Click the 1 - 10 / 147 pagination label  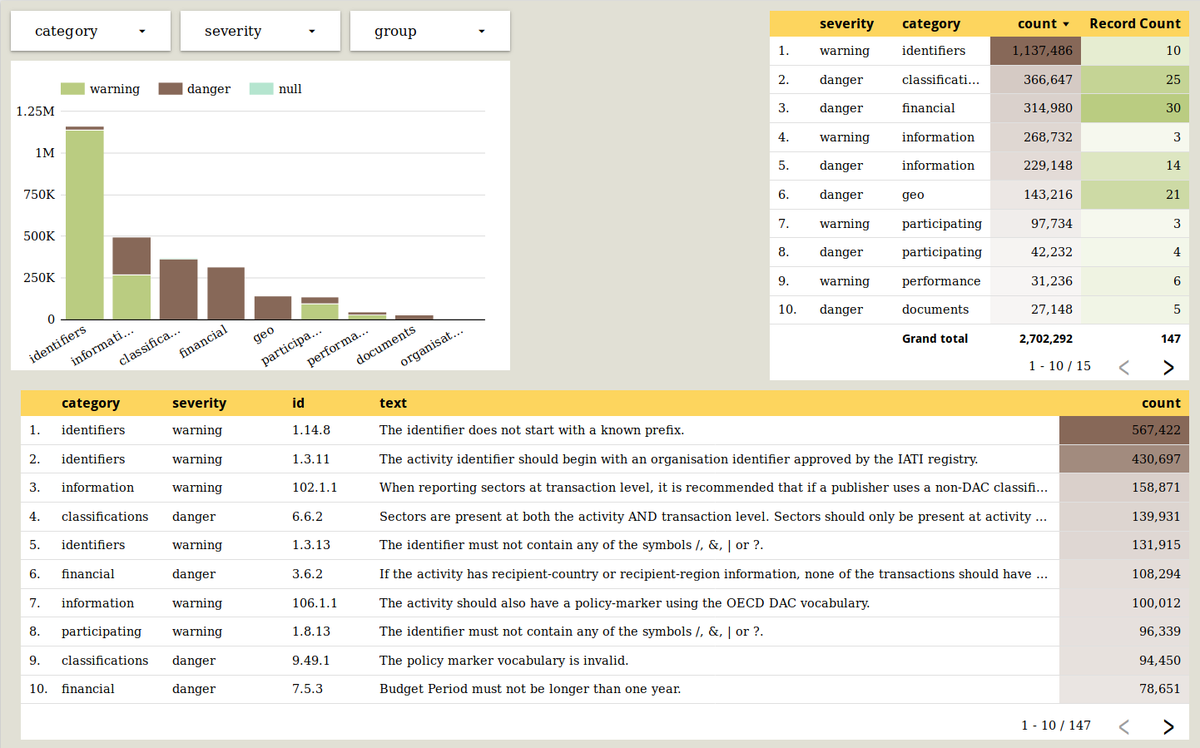coord(1056,726)
